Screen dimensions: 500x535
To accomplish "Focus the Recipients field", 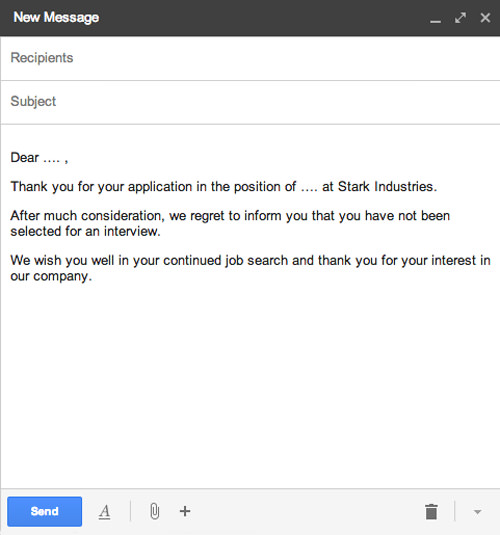I will (250, 58).
